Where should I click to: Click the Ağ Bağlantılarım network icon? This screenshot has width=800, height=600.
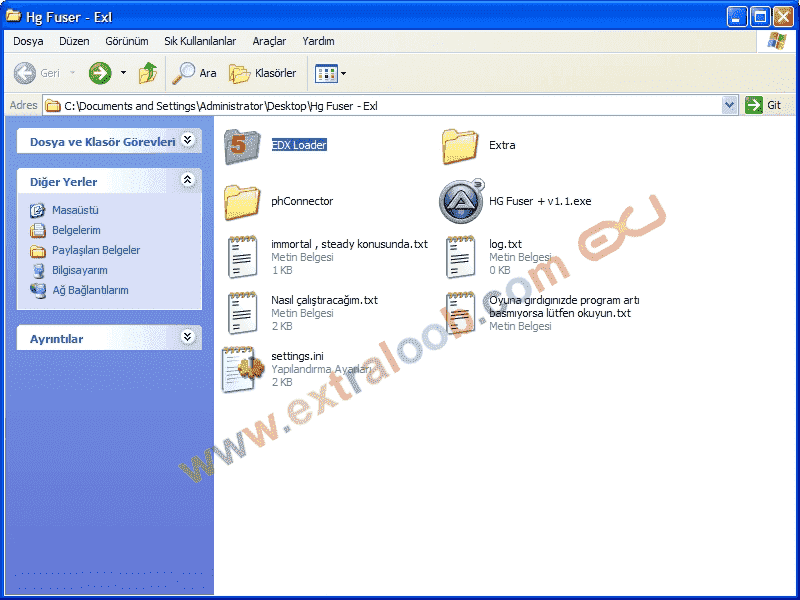click(37, 290)
